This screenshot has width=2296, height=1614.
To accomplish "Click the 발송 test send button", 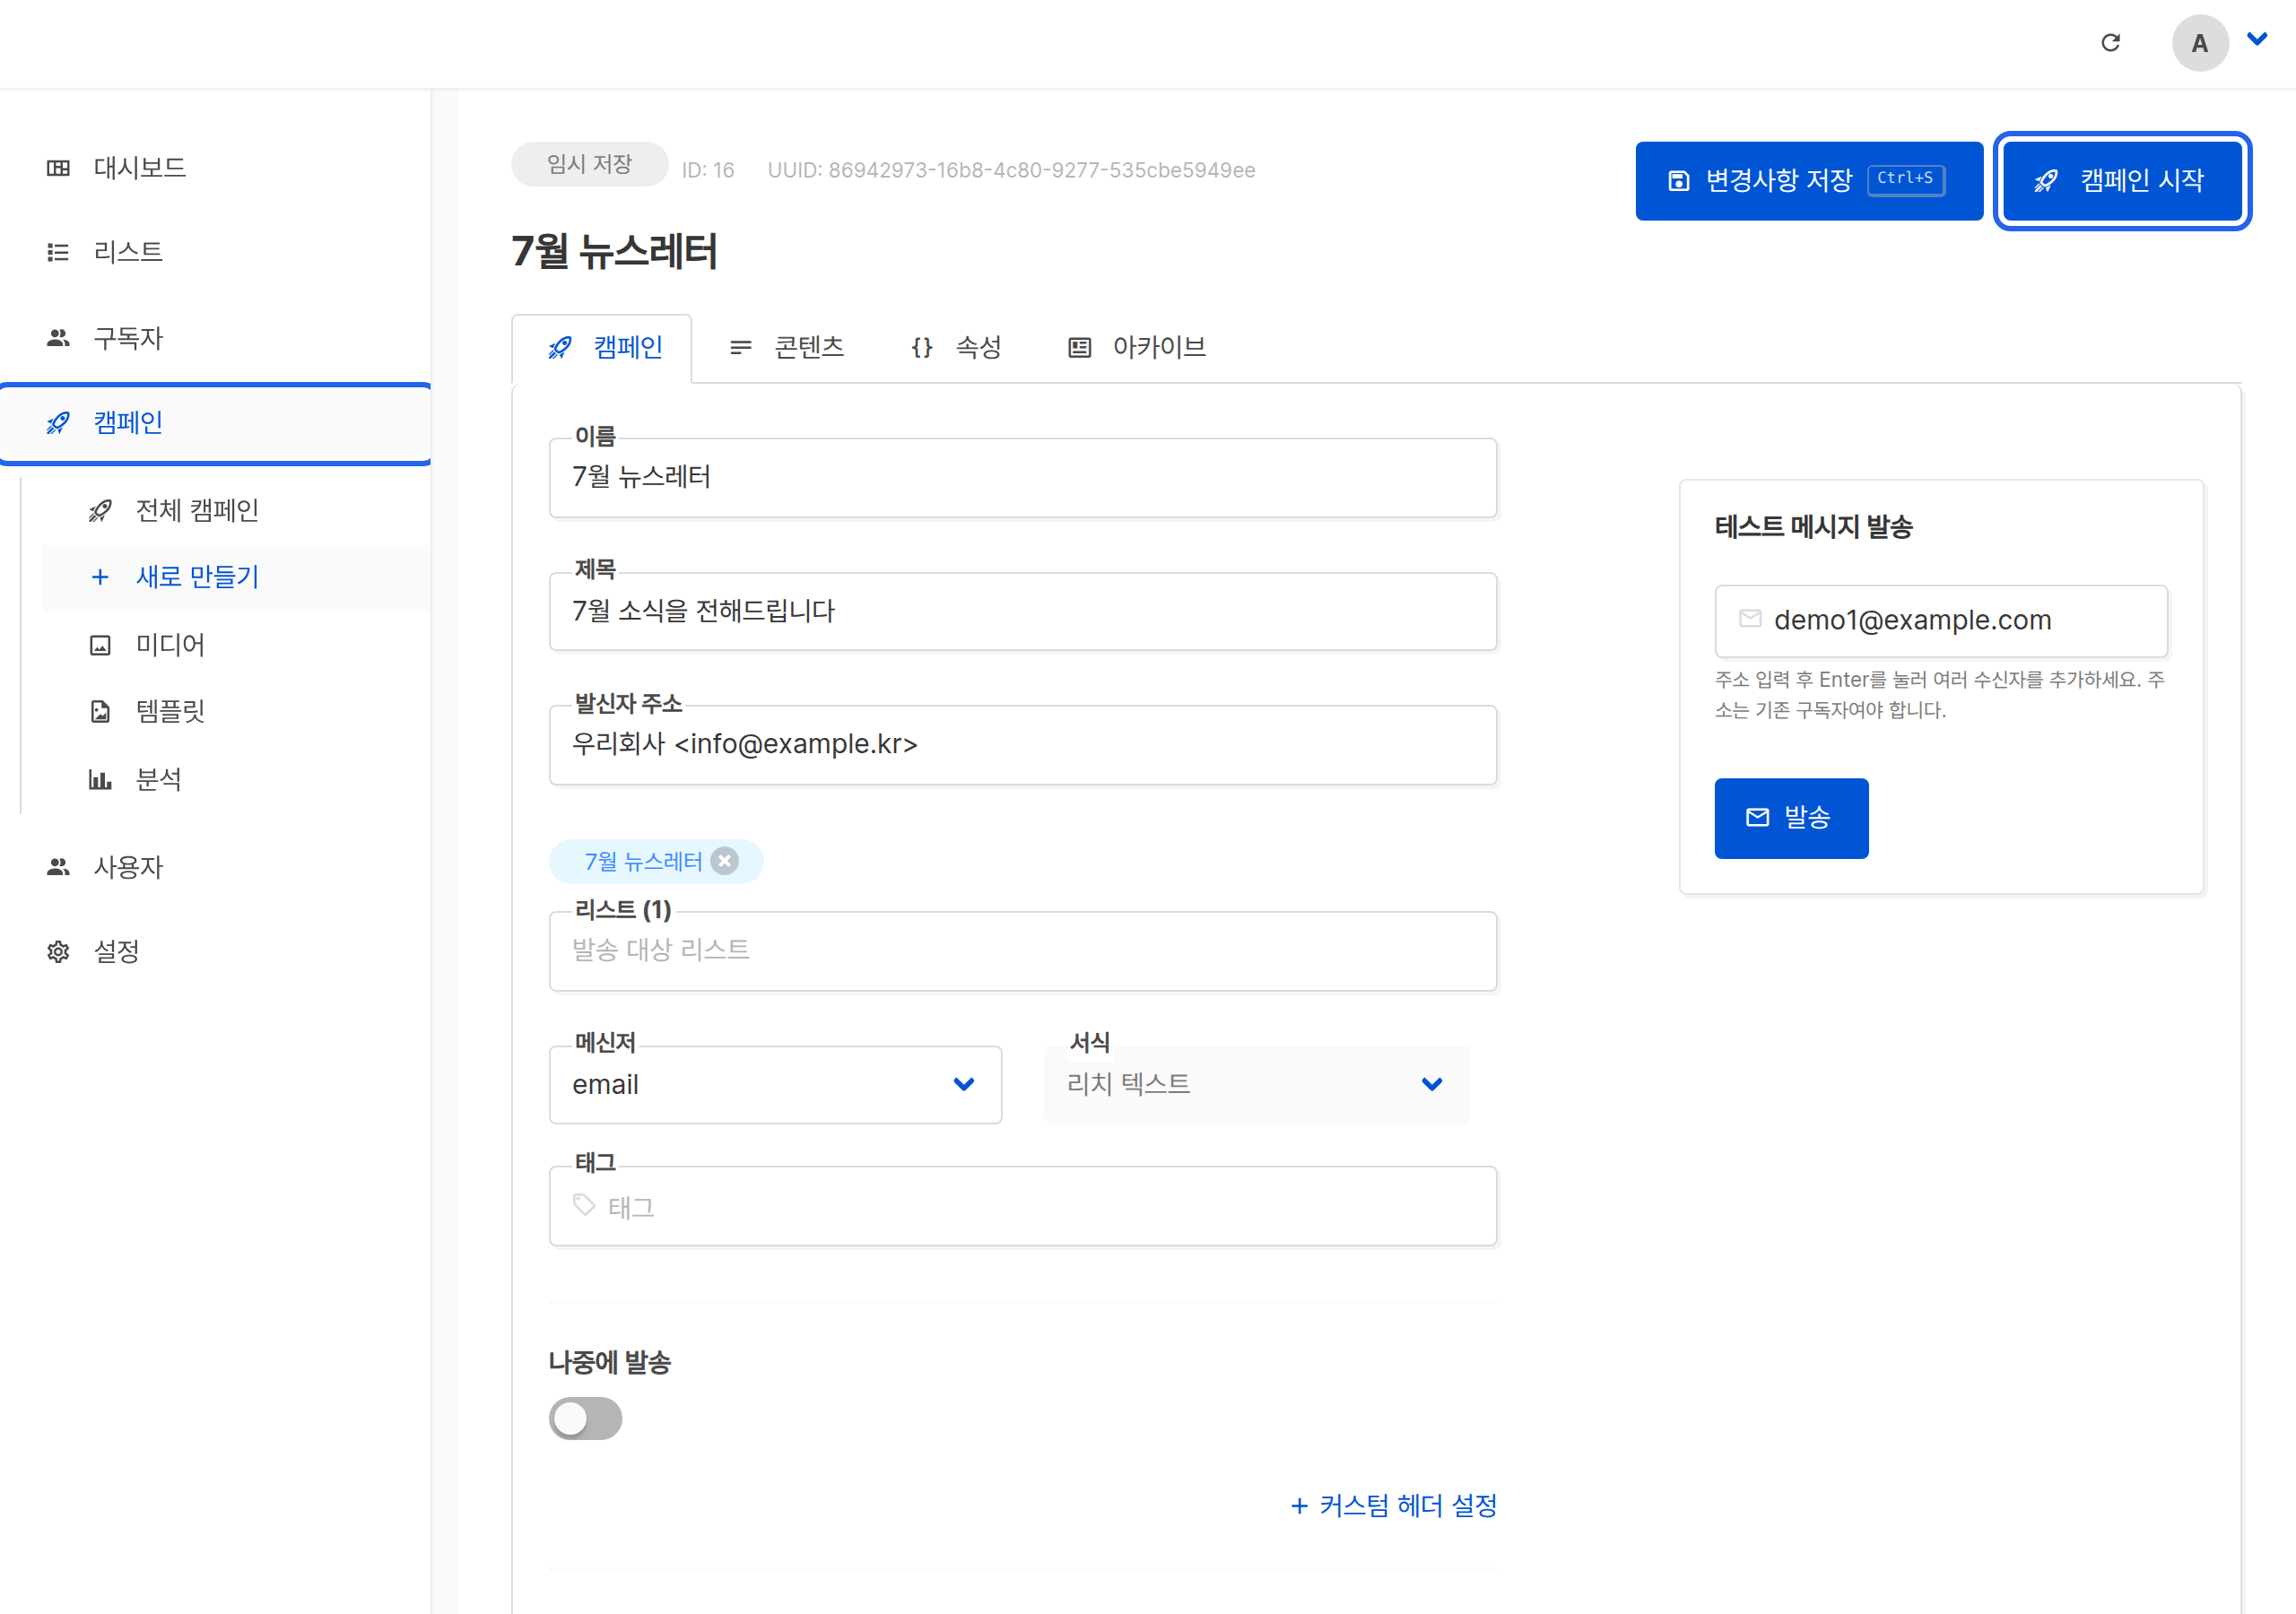I will pyautogui.click(x=1791, y=818).
